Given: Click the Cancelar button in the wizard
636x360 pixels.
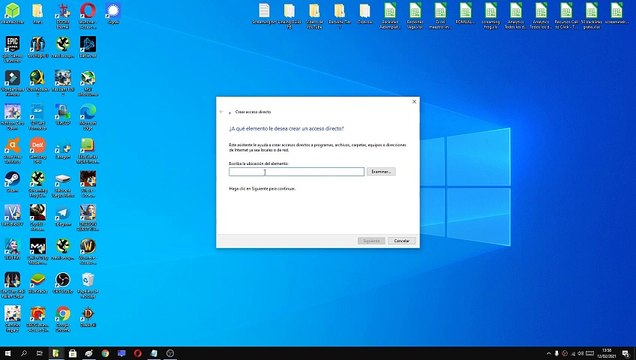Looking at the screenshot, I should pos(402,241).
